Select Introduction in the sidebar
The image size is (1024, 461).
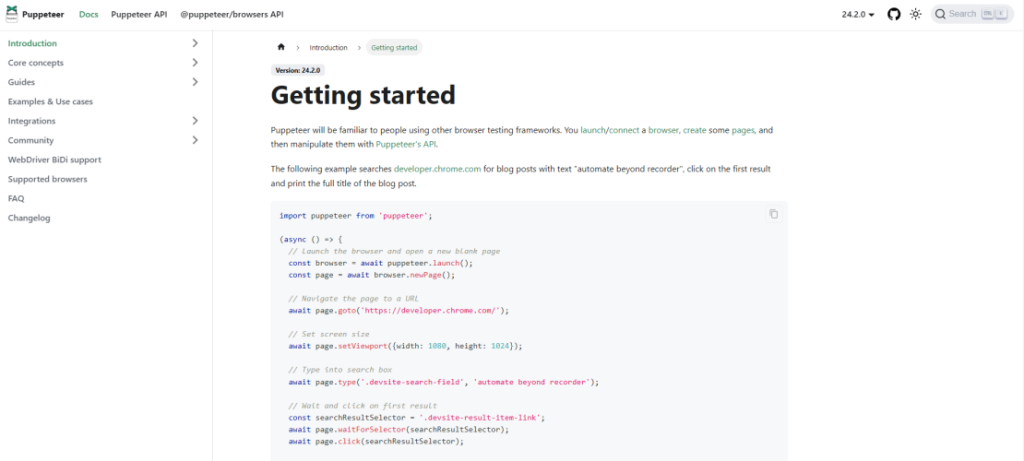[x=32, y=44]
